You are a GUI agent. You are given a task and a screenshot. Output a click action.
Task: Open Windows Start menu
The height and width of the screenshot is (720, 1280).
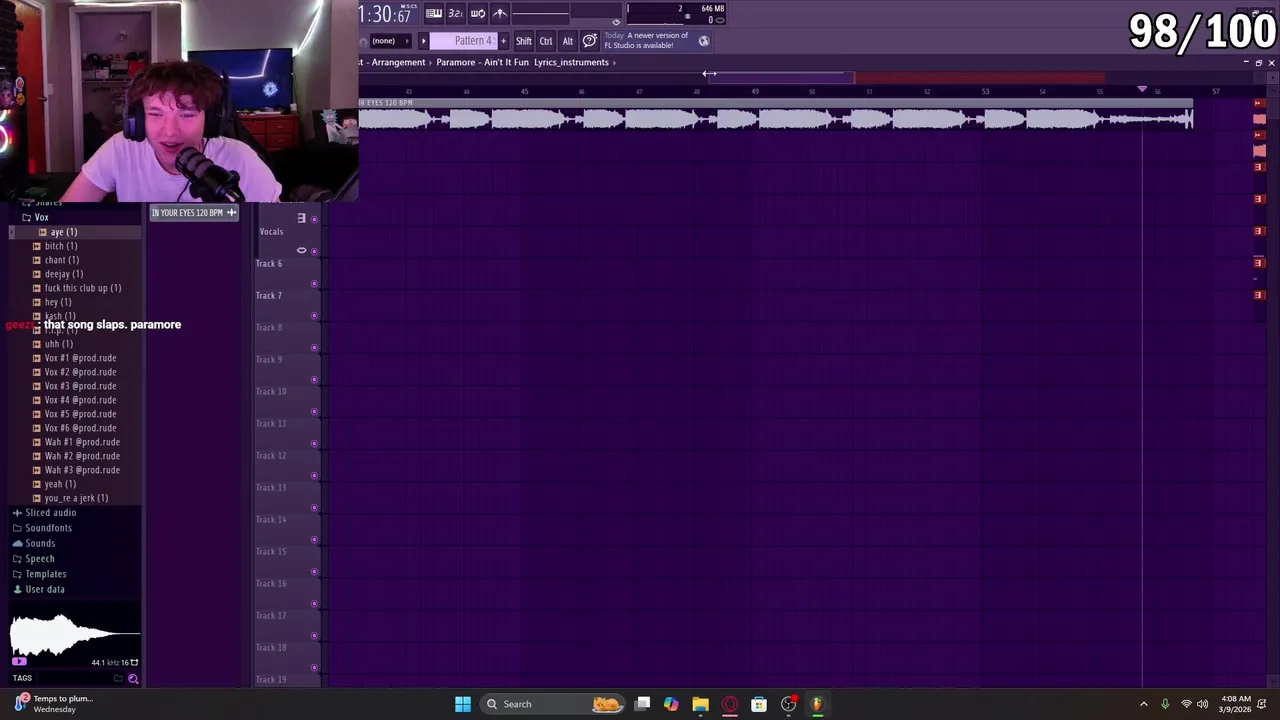click(463, 704)
